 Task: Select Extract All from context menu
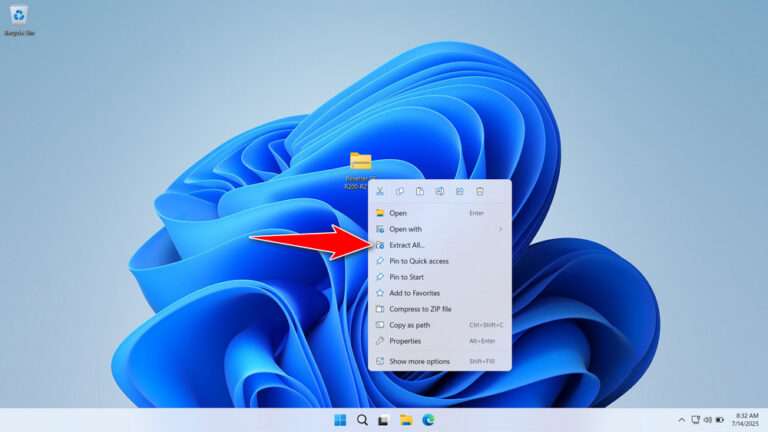coord(407,245)
